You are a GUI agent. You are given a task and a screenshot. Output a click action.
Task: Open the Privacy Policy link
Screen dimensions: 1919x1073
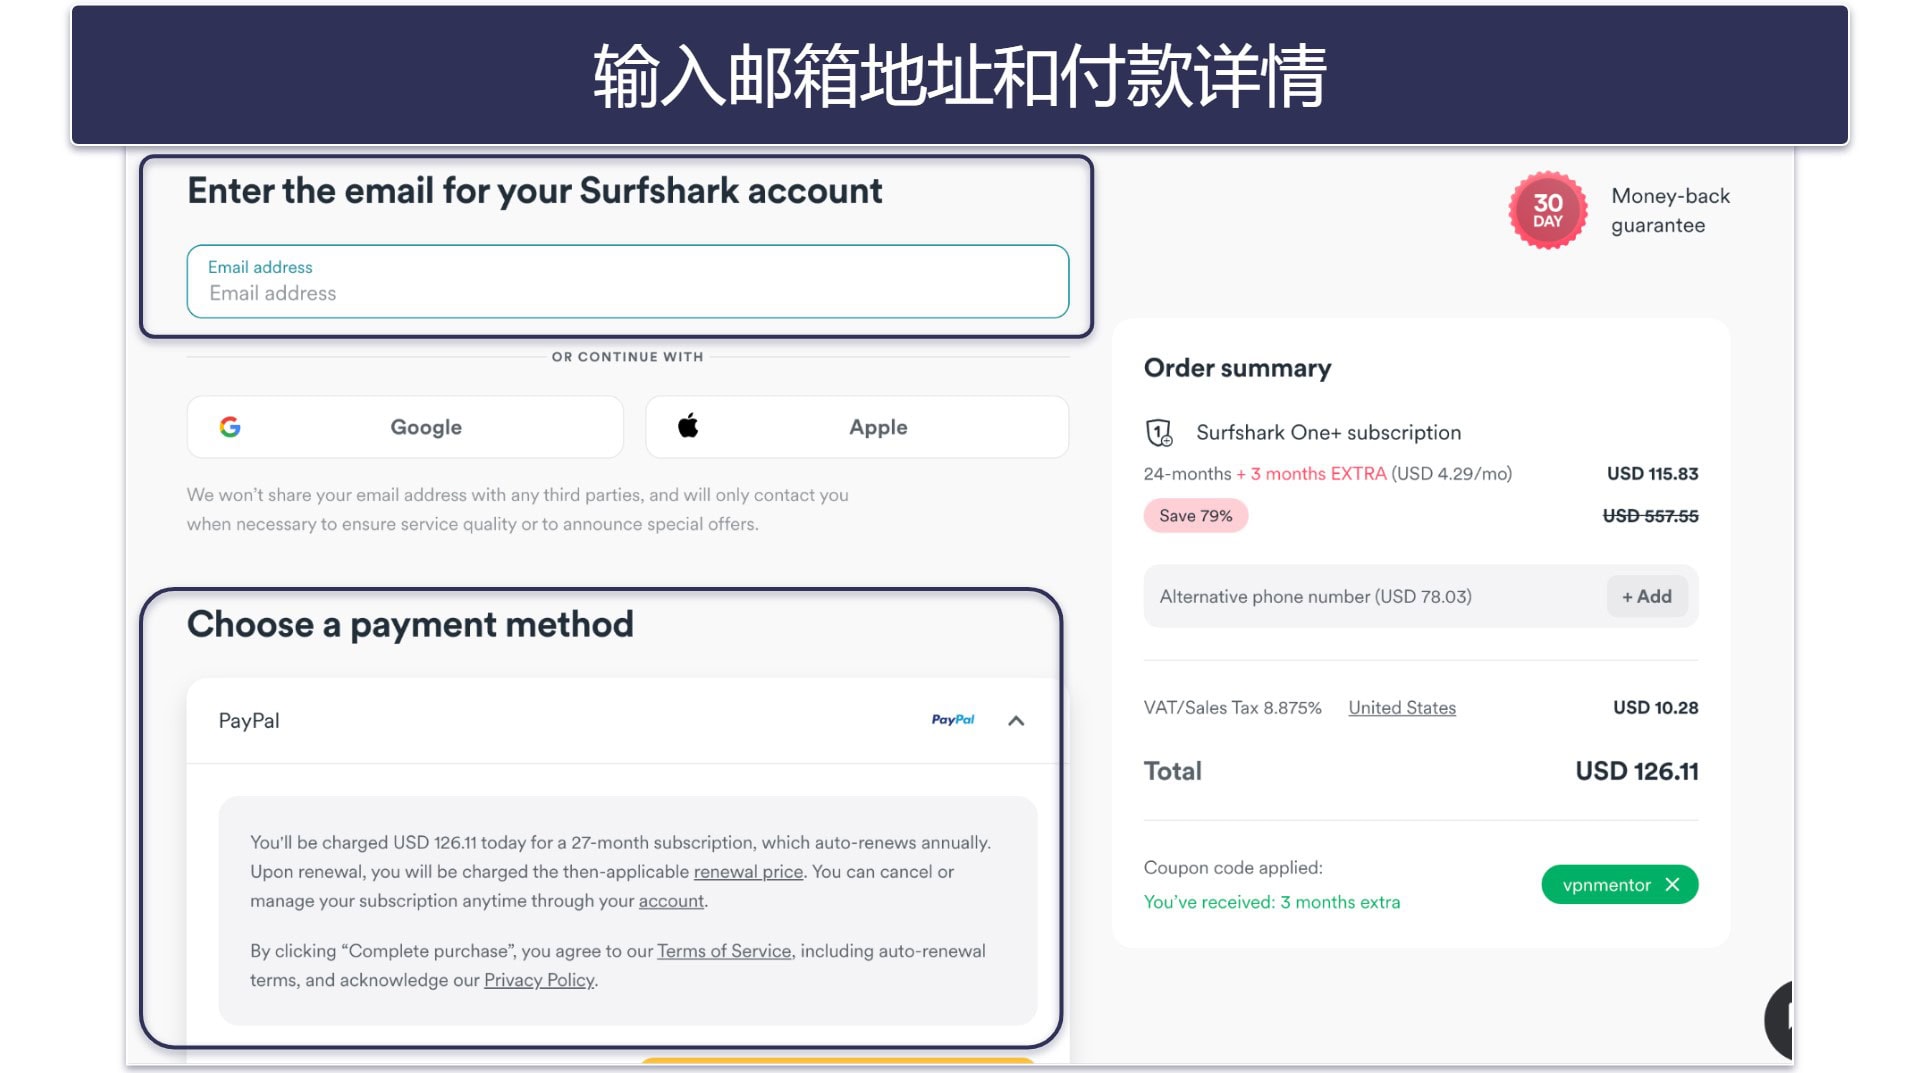539,980
